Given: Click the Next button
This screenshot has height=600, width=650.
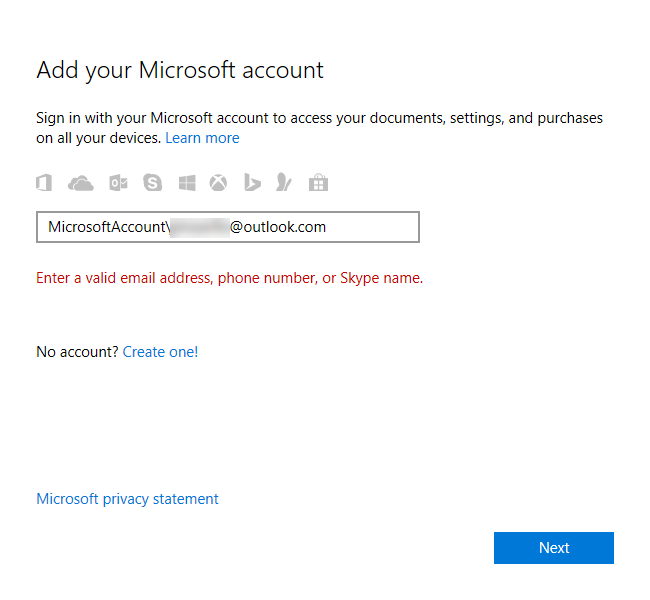Looking at the screenshot, I should (x=554, y=548).
